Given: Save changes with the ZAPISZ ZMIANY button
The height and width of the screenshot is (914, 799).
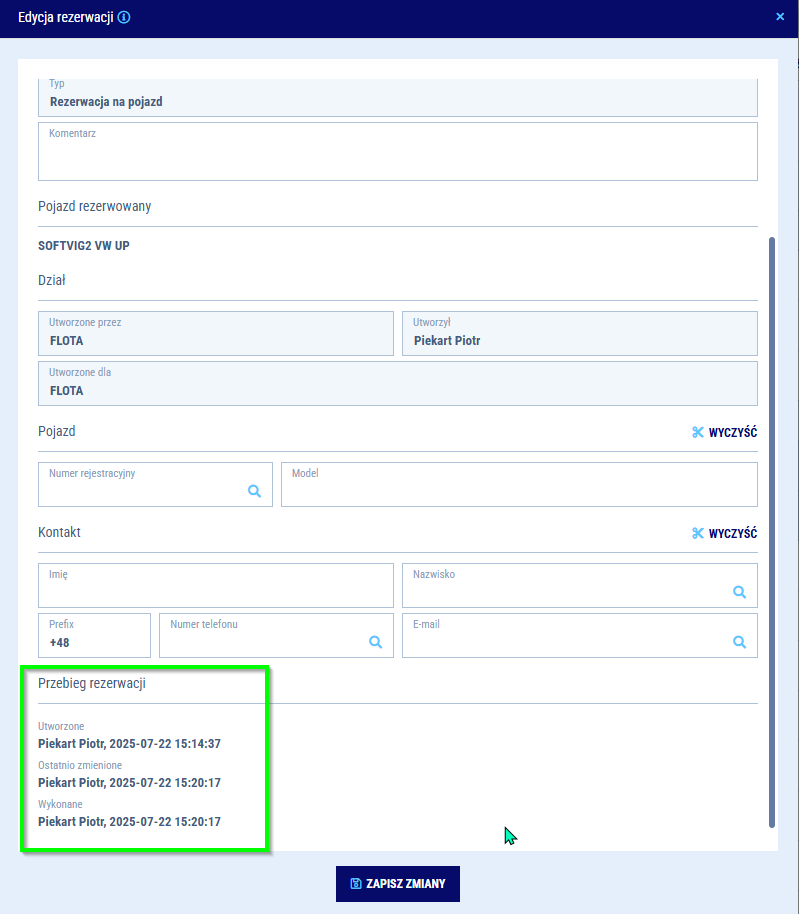Looking at the screenshot, I should [x=398, y=884].
